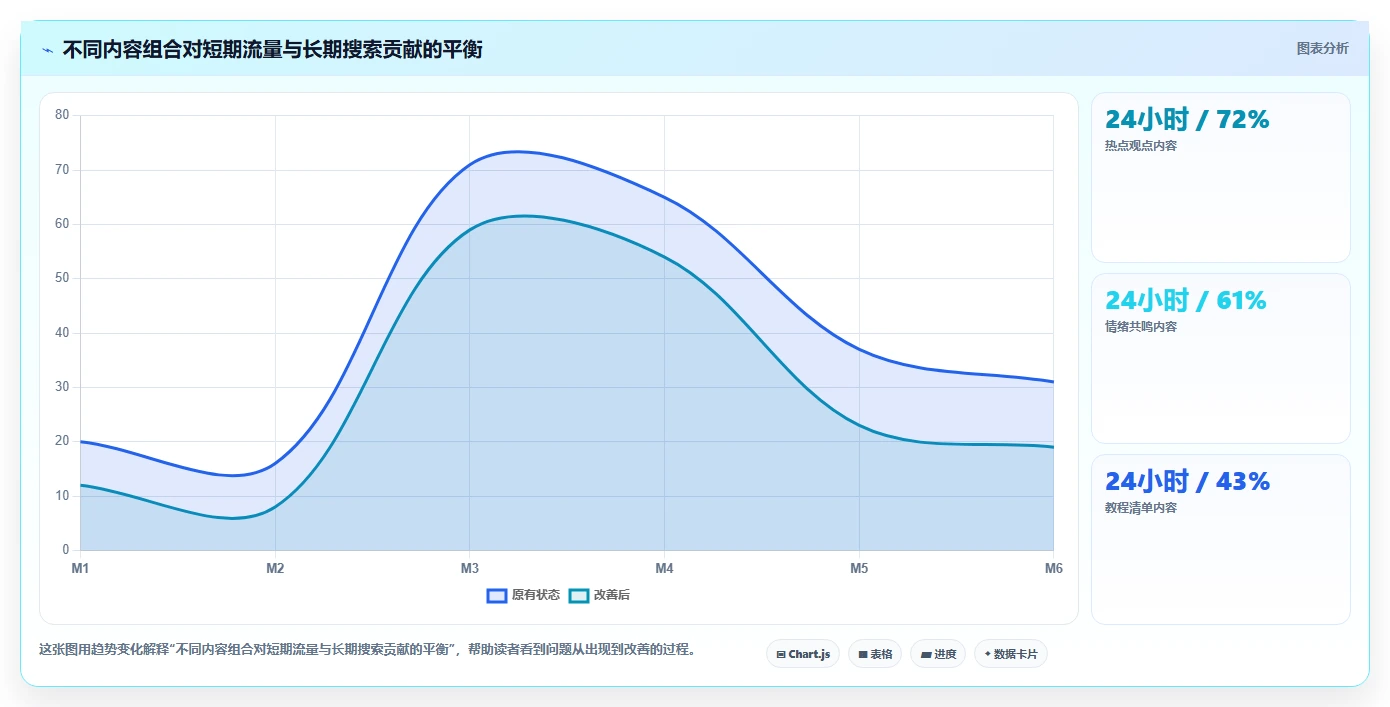This screenshot has height=707, width=1390.
Task: Select the 表格 tag button
Action: coord(875,654)
